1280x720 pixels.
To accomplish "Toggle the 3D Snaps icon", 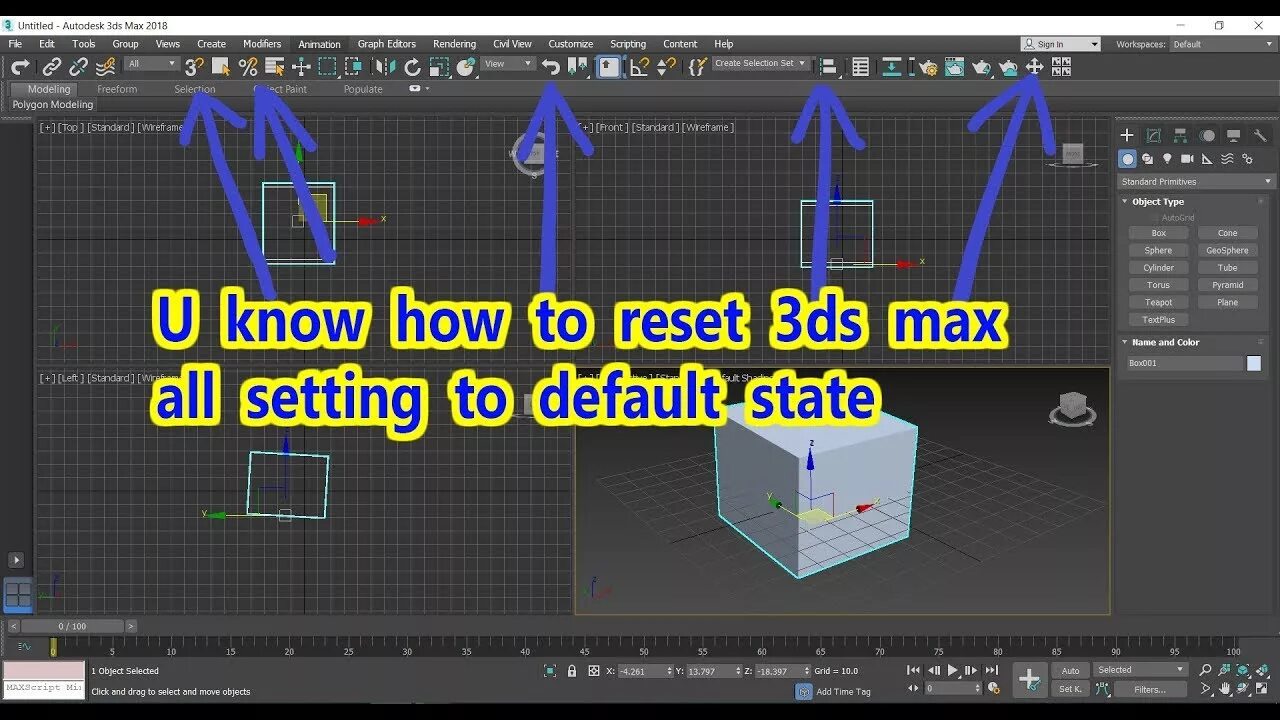I will (x=194, y=67).
